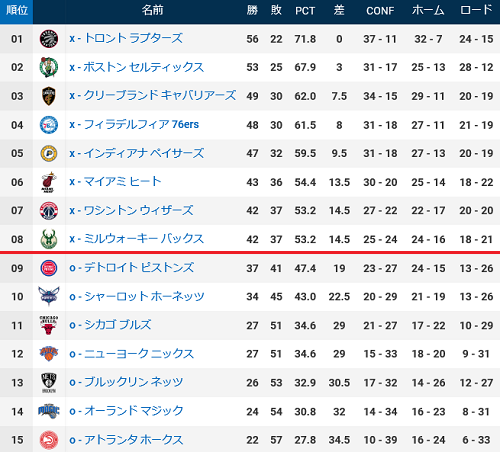500x452 pixels.
Task: Click the Cleveland Cavaliers shield logo
Action: click(x=49, y=96)
